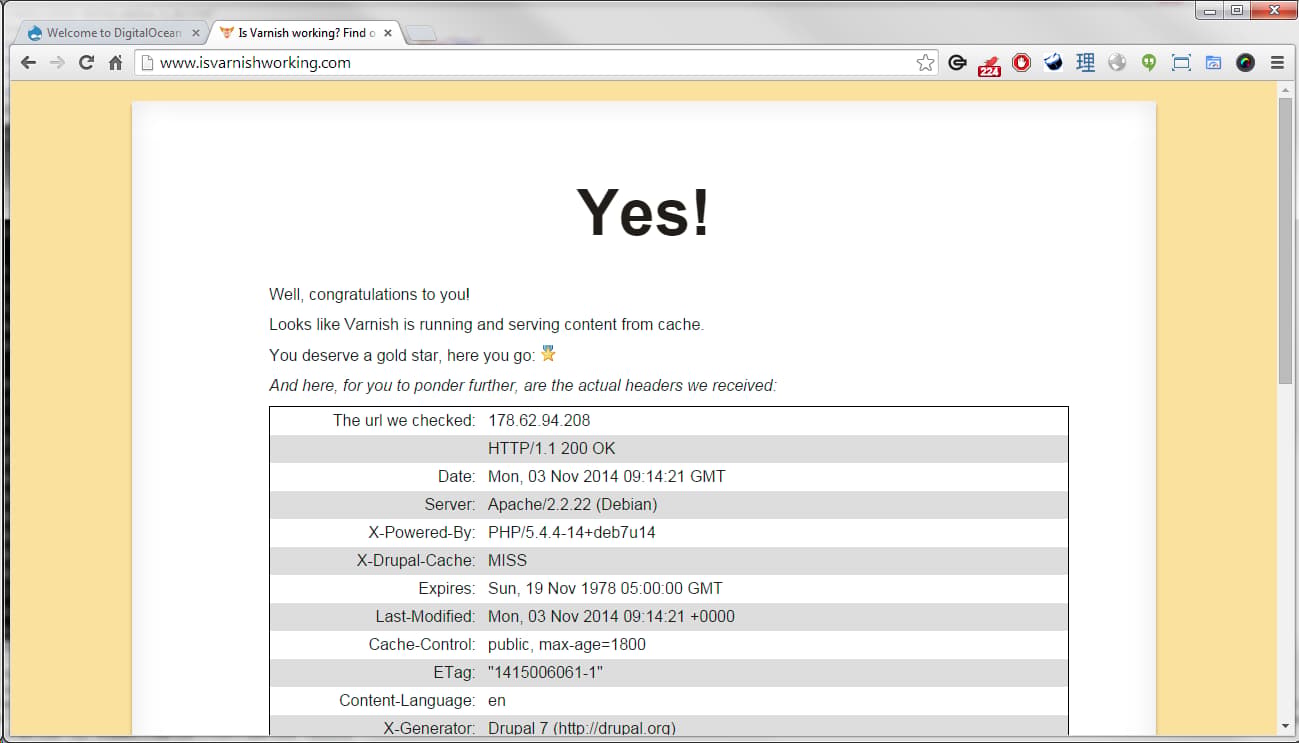
Task: Click the blue 理 character extension
Action: (1085, 63)
